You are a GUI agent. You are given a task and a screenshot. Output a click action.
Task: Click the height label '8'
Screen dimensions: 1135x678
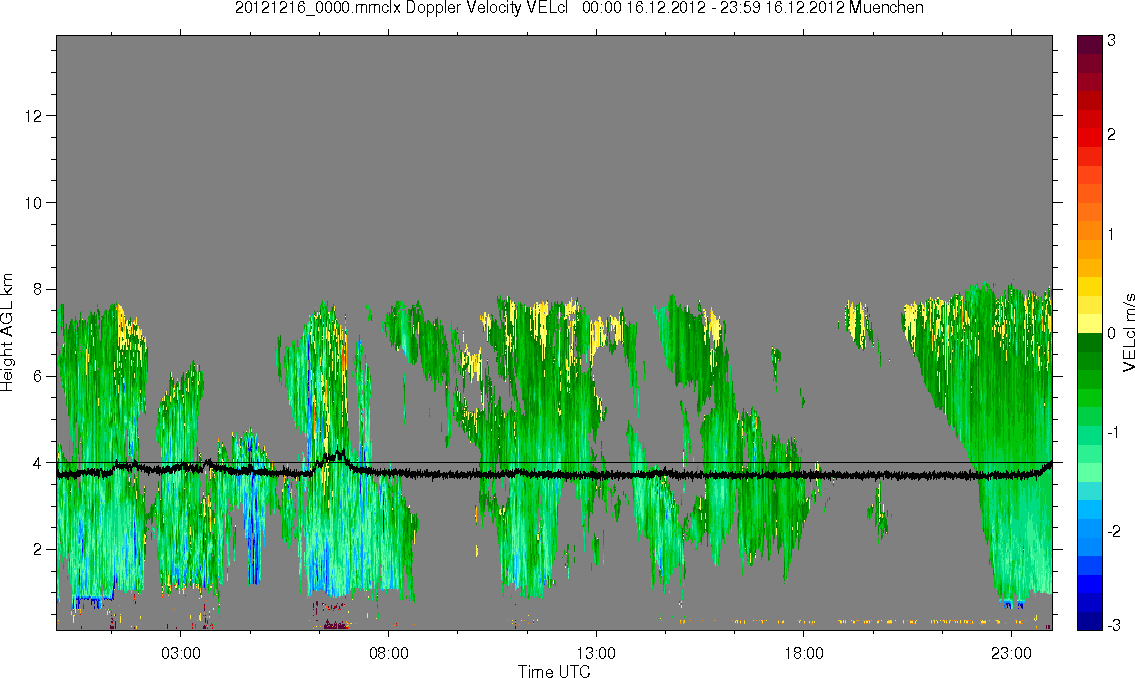[37, 289]
